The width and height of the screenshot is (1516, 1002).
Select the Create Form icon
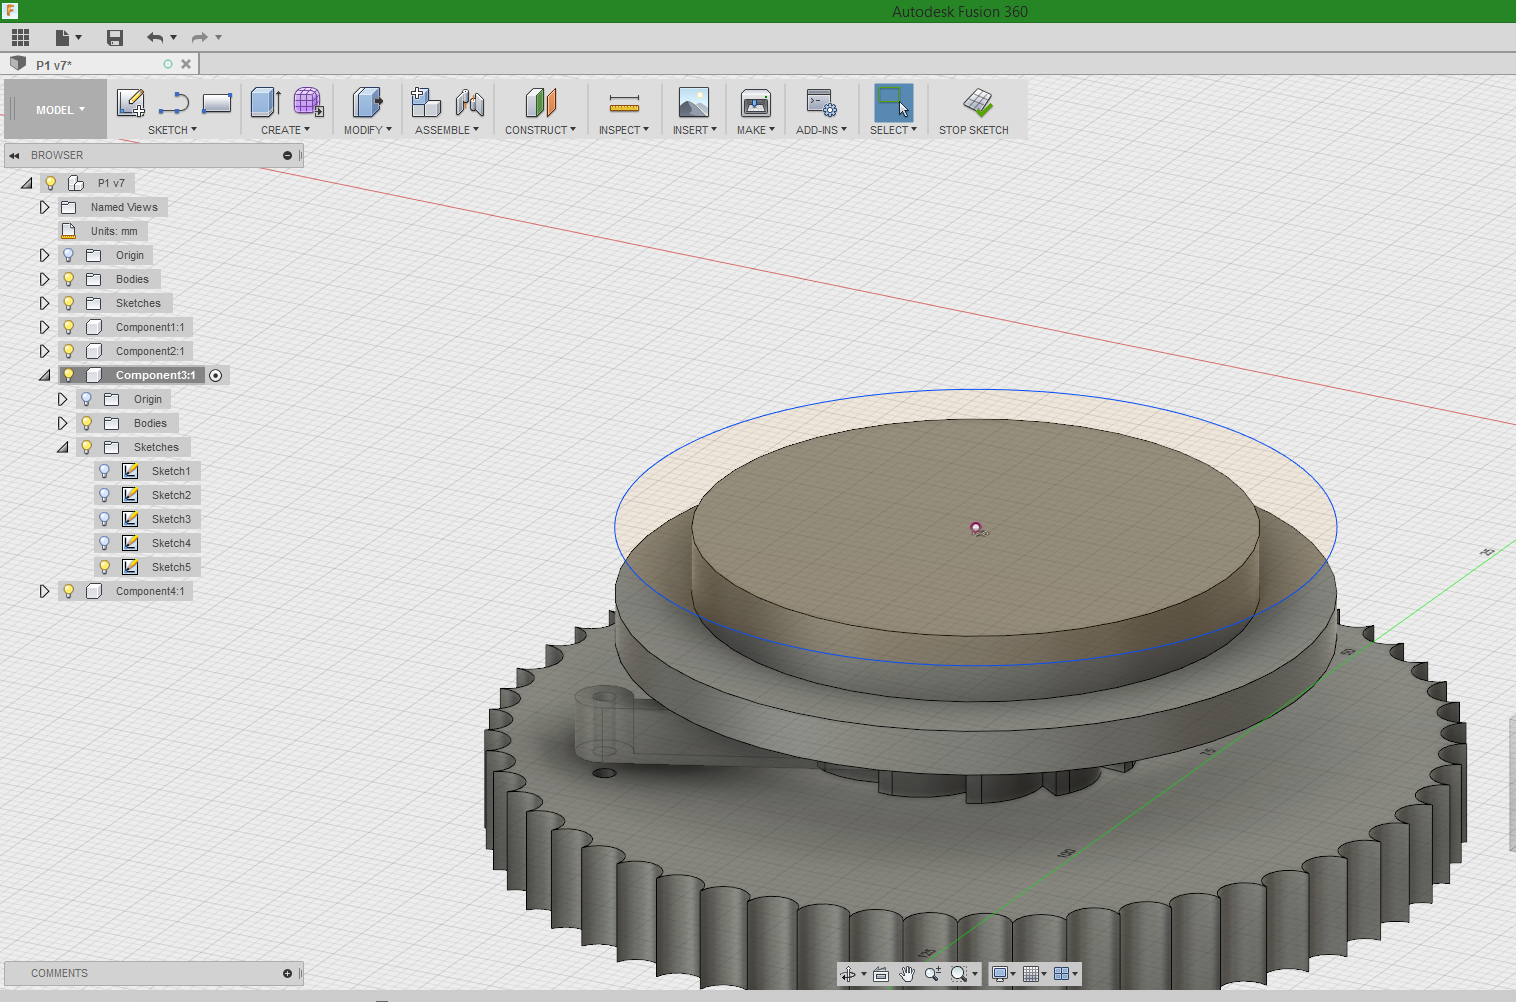pyautogui.click(x=308, y=102)
